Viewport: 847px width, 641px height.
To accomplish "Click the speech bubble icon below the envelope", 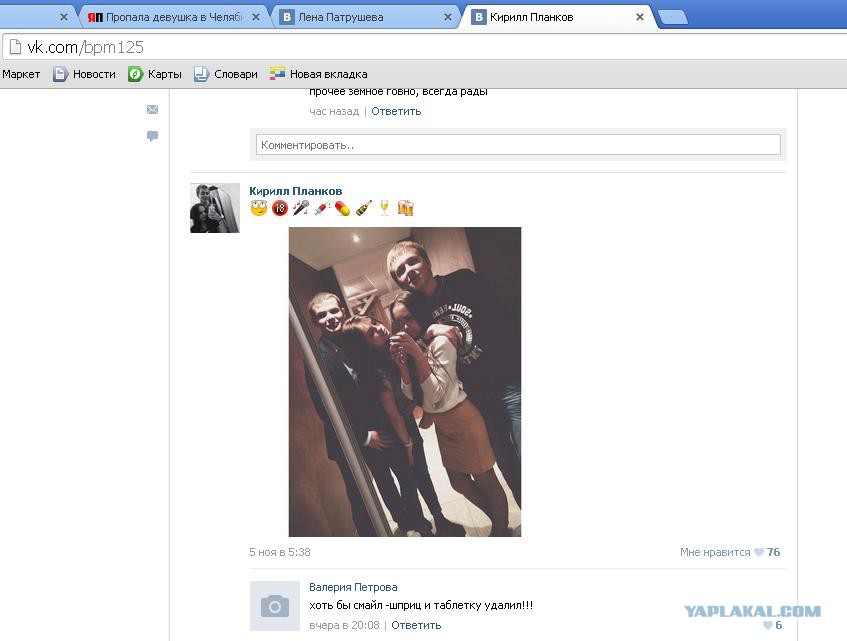I will pos(152,136).
